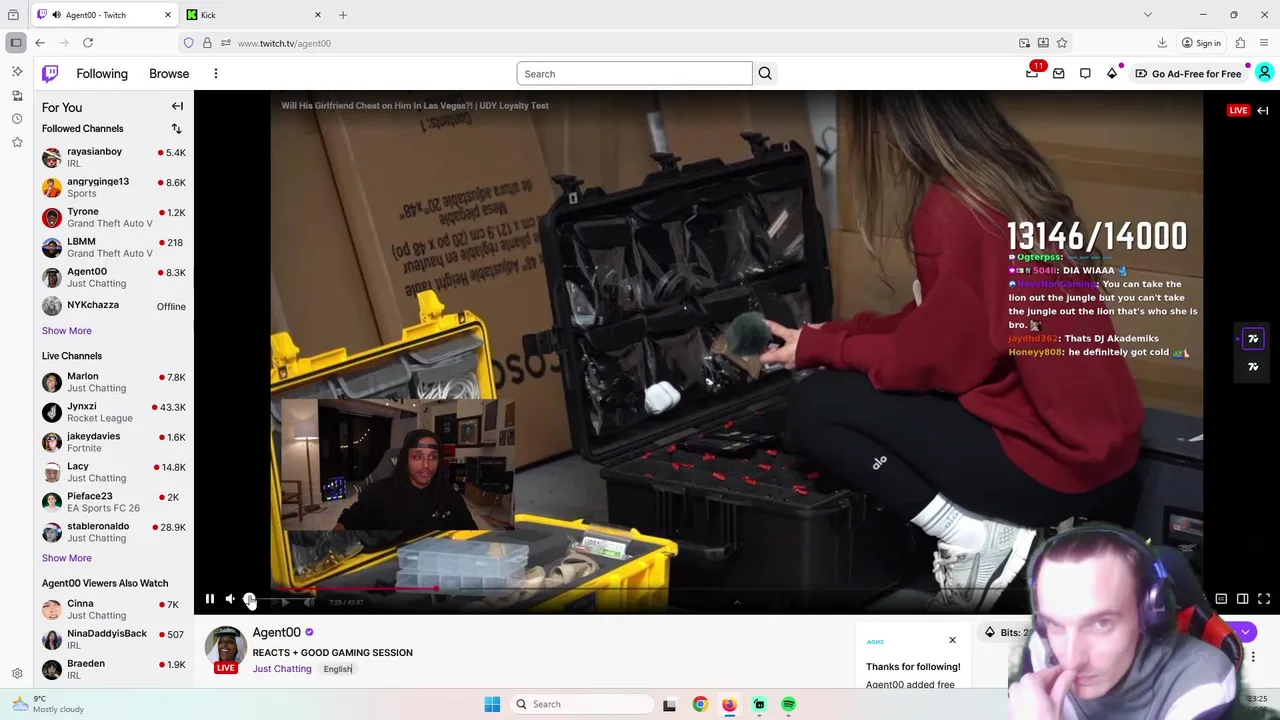Click Go Ad-Free for Free button
Image resolution: width=1280 pixels, height=720 pixels.
coord(1188,73)
